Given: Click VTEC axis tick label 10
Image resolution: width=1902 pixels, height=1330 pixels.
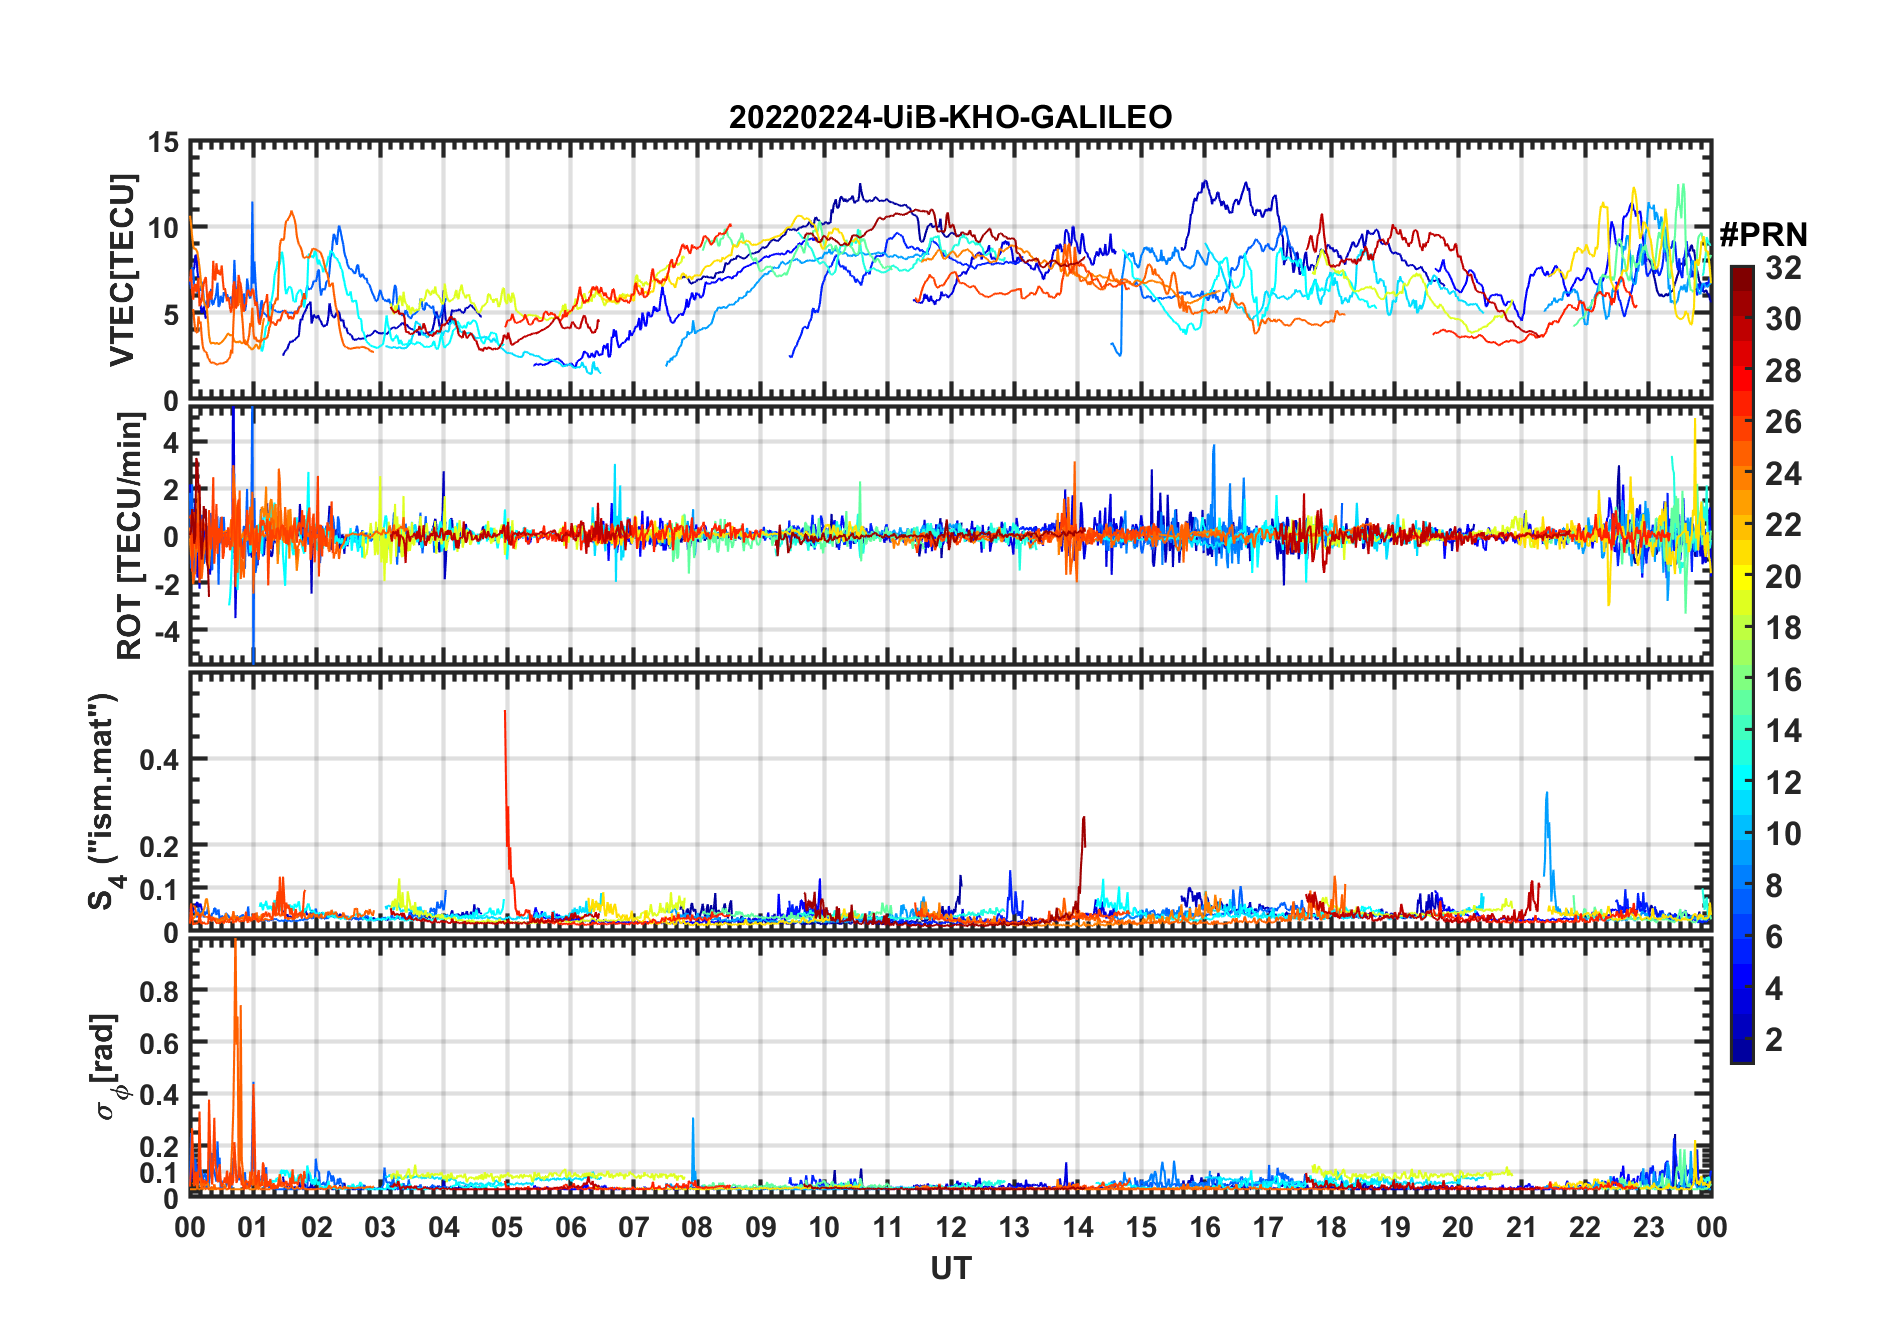Looking at the screenshot, I should pos(163,228).
